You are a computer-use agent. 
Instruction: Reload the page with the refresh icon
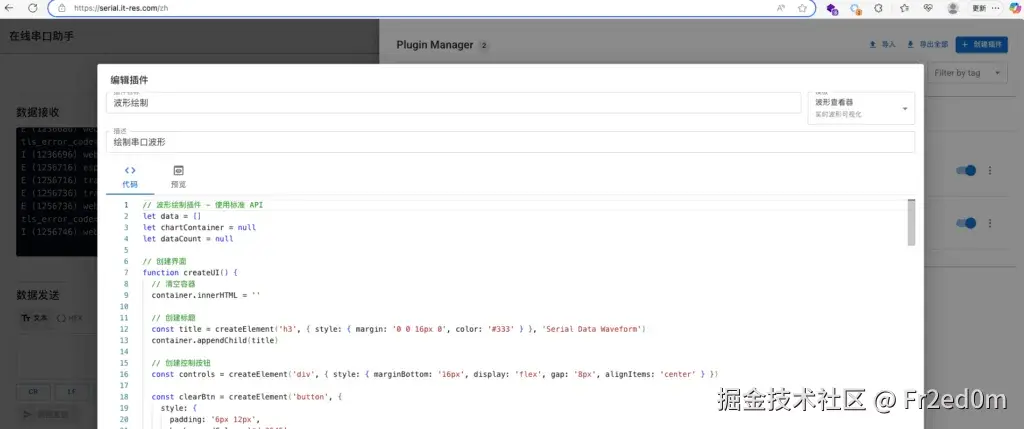coord(33,8)
